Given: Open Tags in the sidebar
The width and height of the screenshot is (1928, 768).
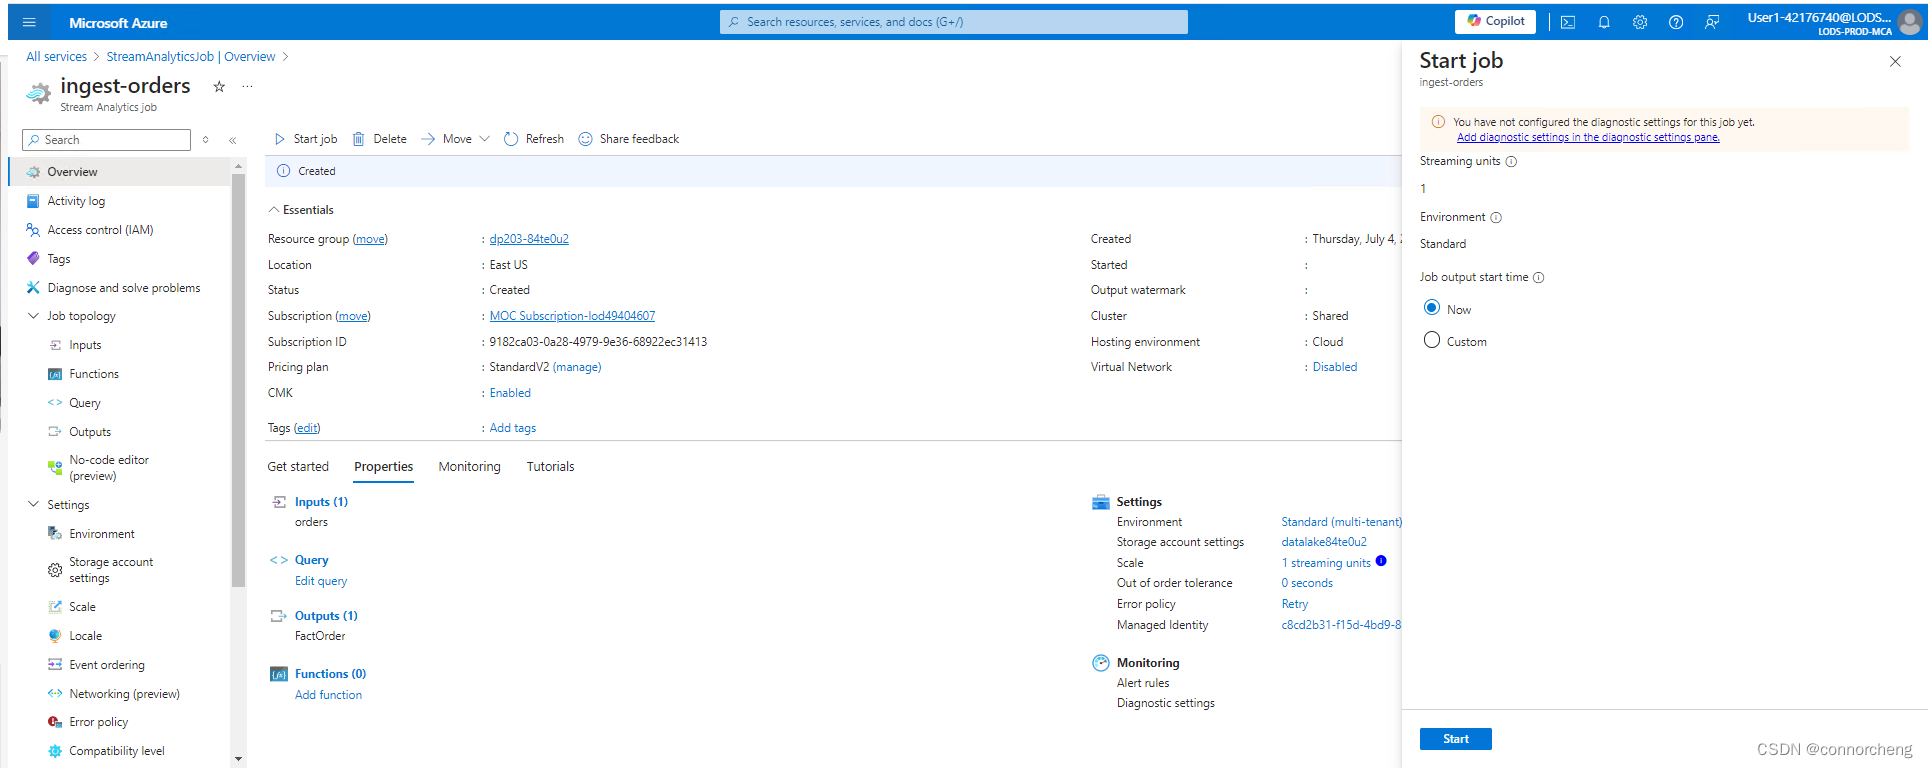Looking at the screenshot, I should 59,259.
